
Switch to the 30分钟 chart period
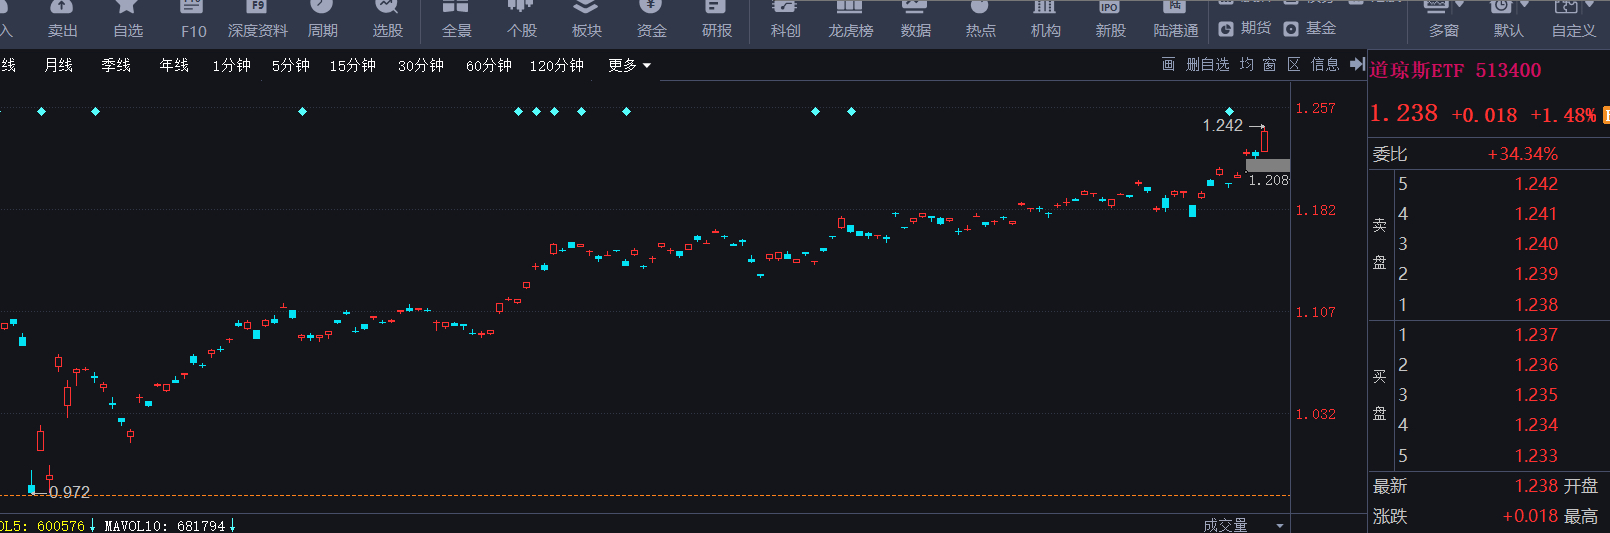click(420, 65)
